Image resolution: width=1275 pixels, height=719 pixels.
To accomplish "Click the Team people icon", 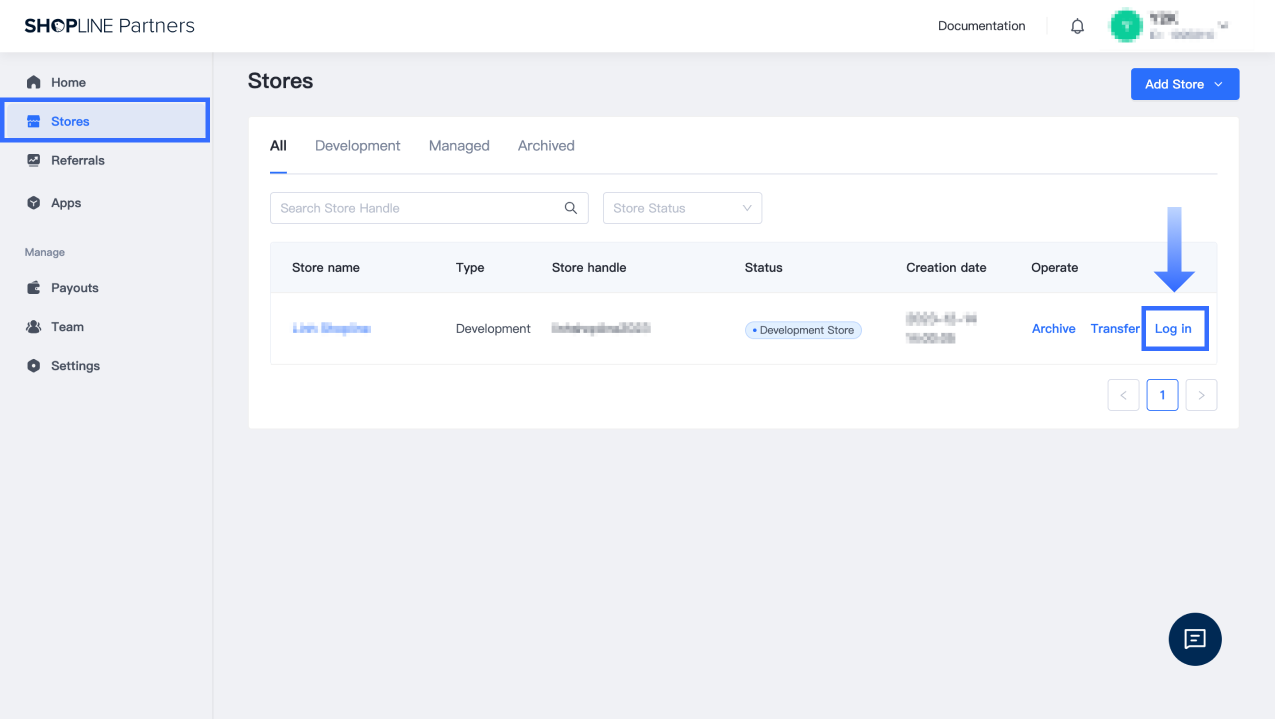I will (34, 327).
